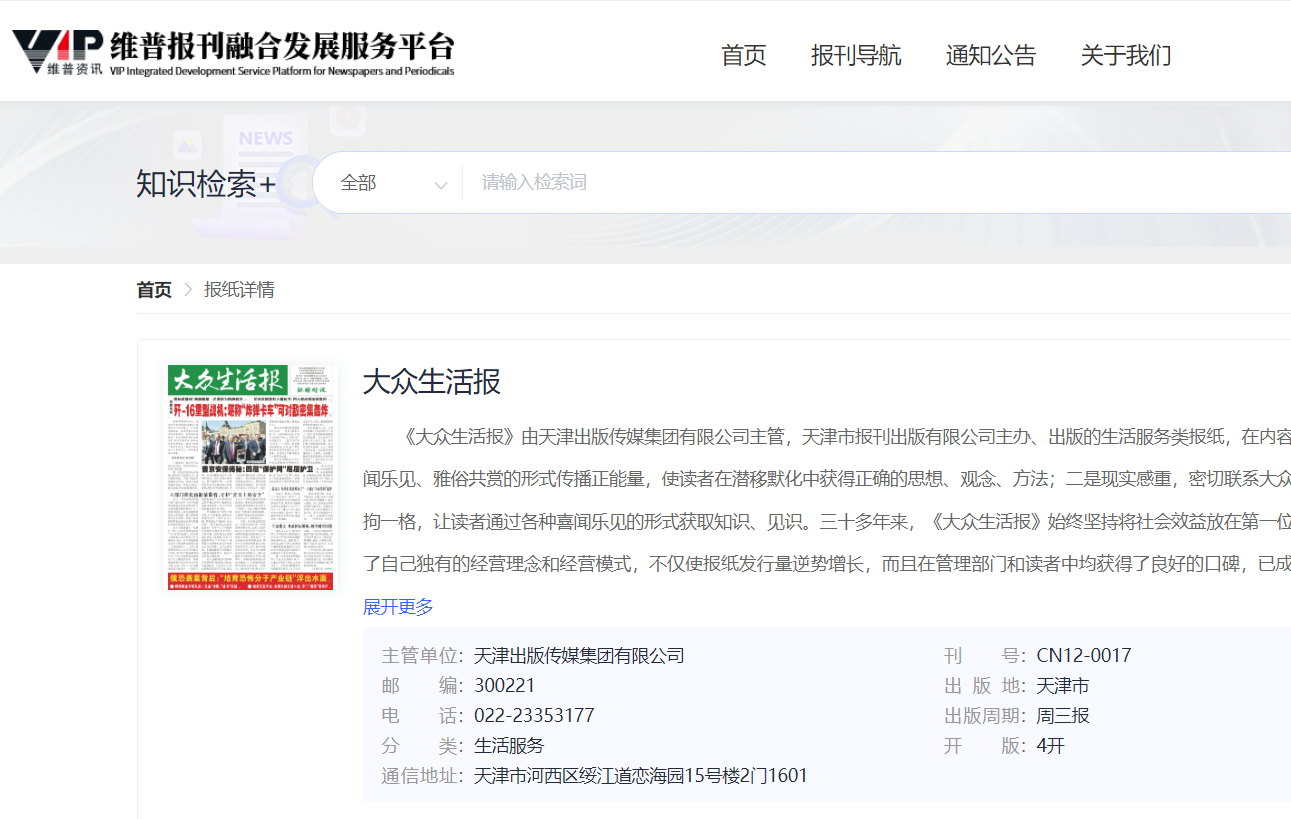Screen dimensions: 1291x819
Task: Open the 首页 navigation menu item
Action: tap(744, 55)
